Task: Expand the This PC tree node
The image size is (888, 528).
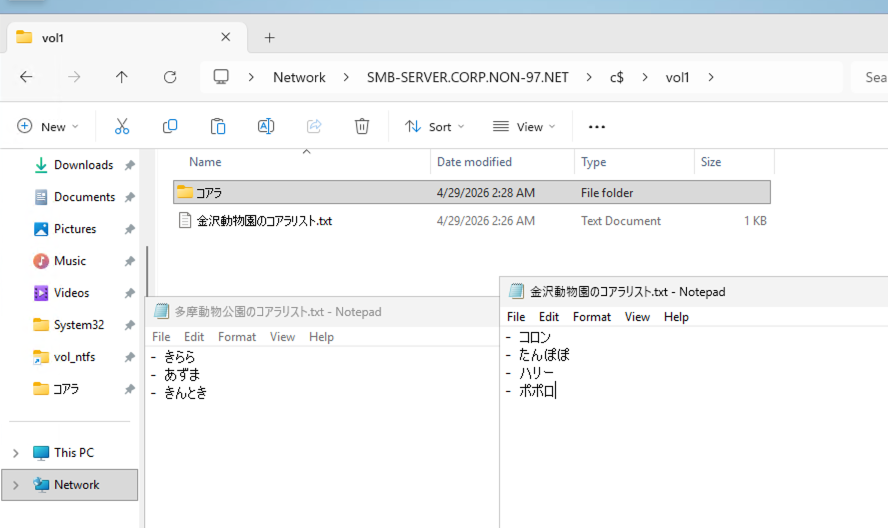Action: click(x=16, y=453)
